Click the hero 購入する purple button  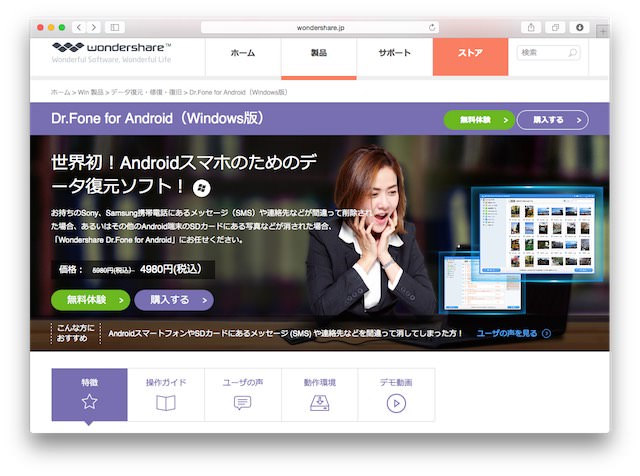174,300
